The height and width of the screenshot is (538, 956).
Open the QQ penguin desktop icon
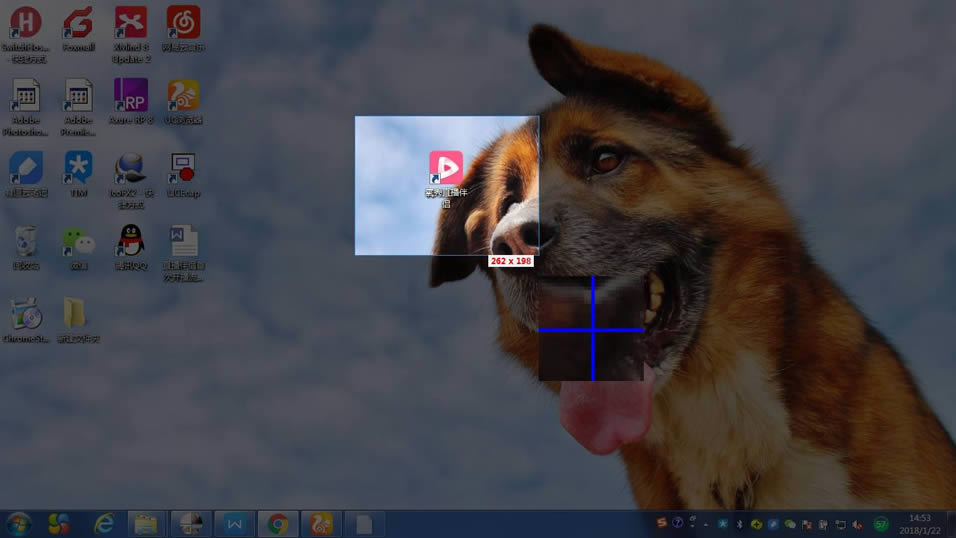click(130, 242)
